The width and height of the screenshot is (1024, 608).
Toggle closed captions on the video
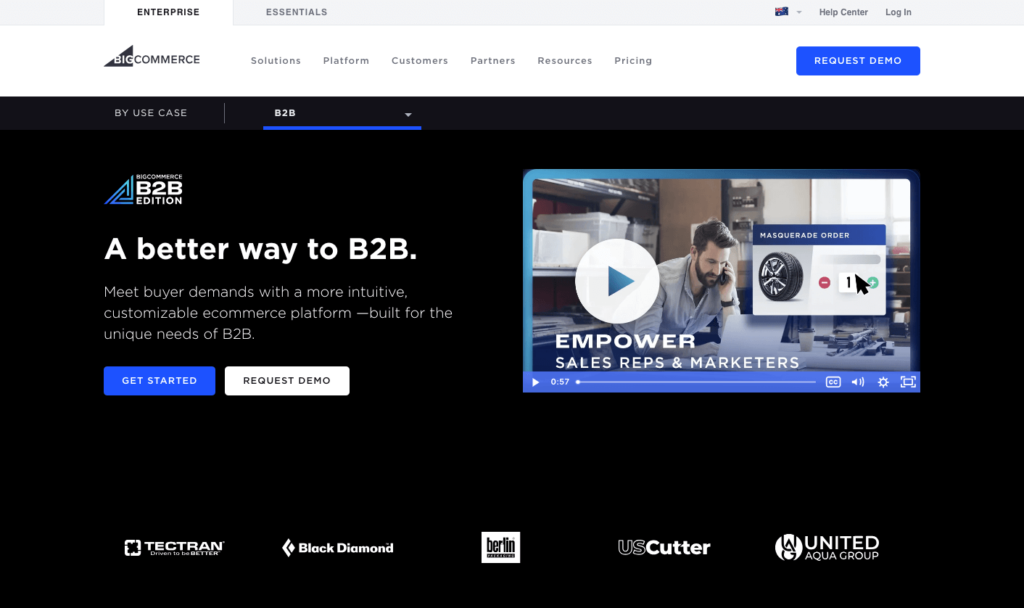click(833, 382)
